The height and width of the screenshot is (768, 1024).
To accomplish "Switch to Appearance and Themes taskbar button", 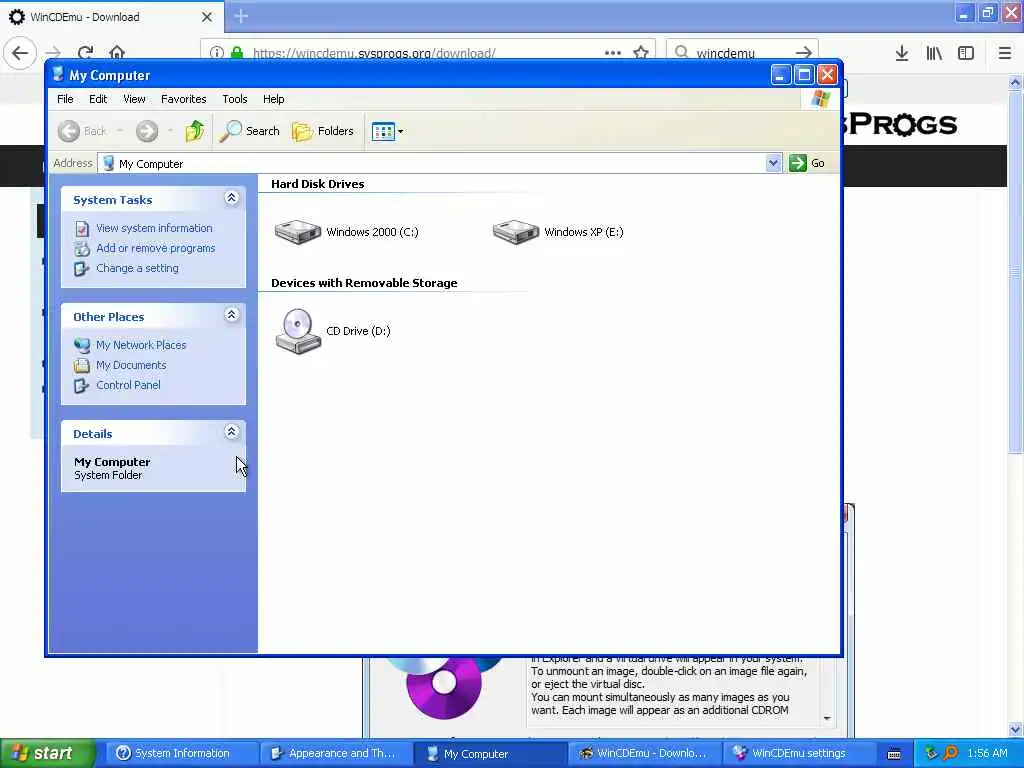I will pyautogui.click(x=336, y=753).
